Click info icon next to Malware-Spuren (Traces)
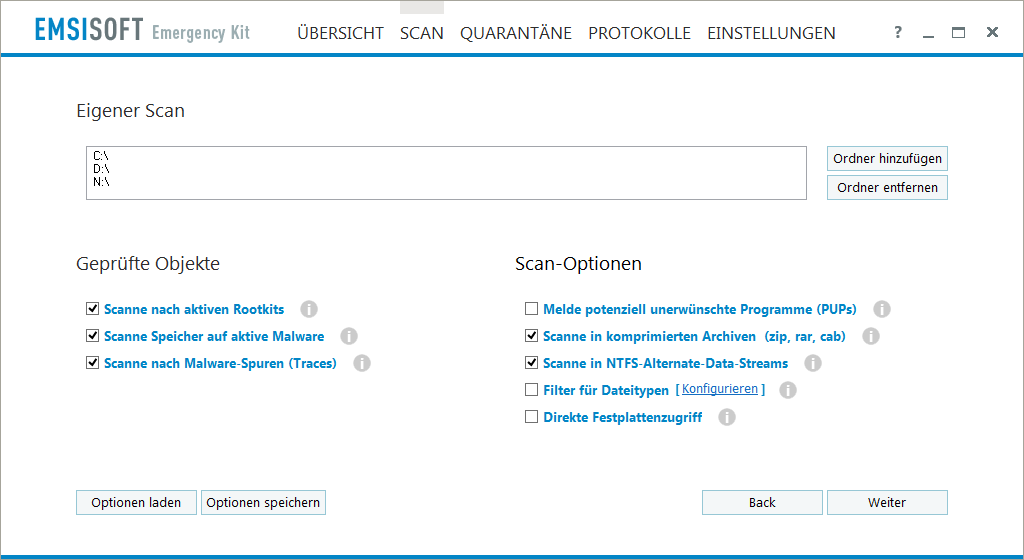Screen dimensions: 1024x560 362,363
